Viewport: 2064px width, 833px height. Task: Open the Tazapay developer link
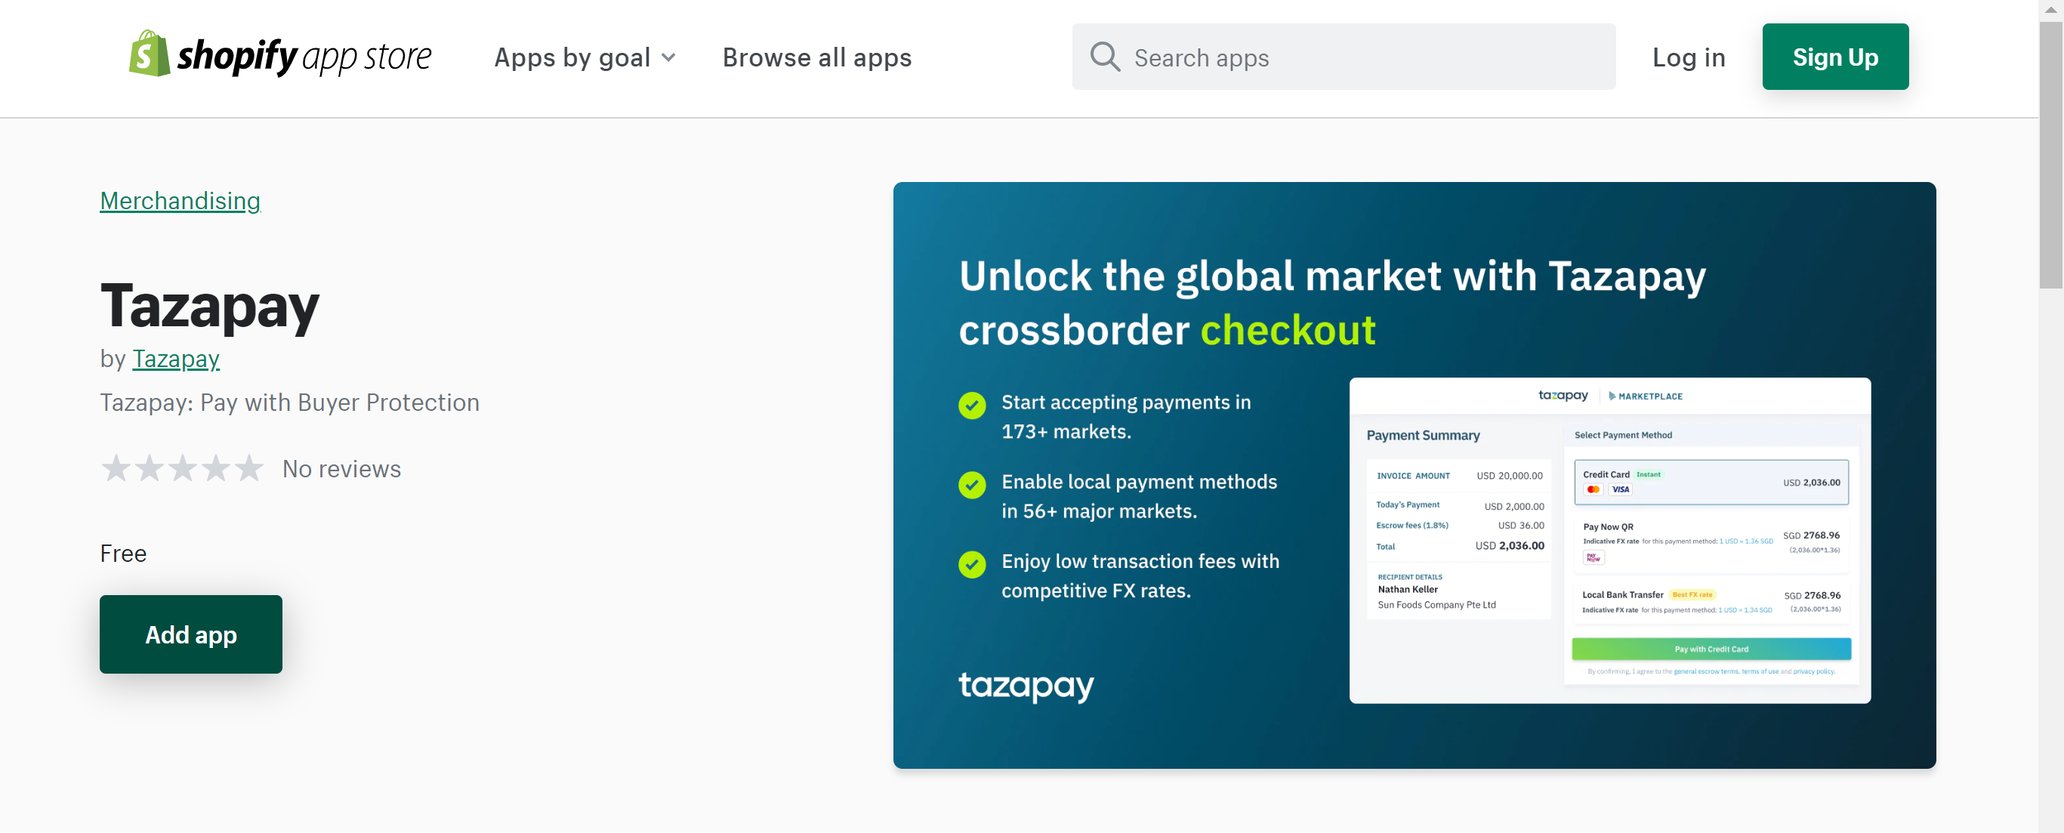point(176,359)
